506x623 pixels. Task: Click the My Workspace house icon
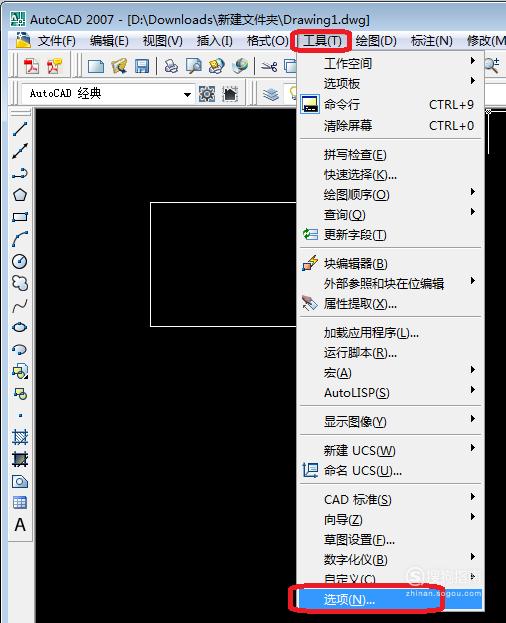point(230,94)
